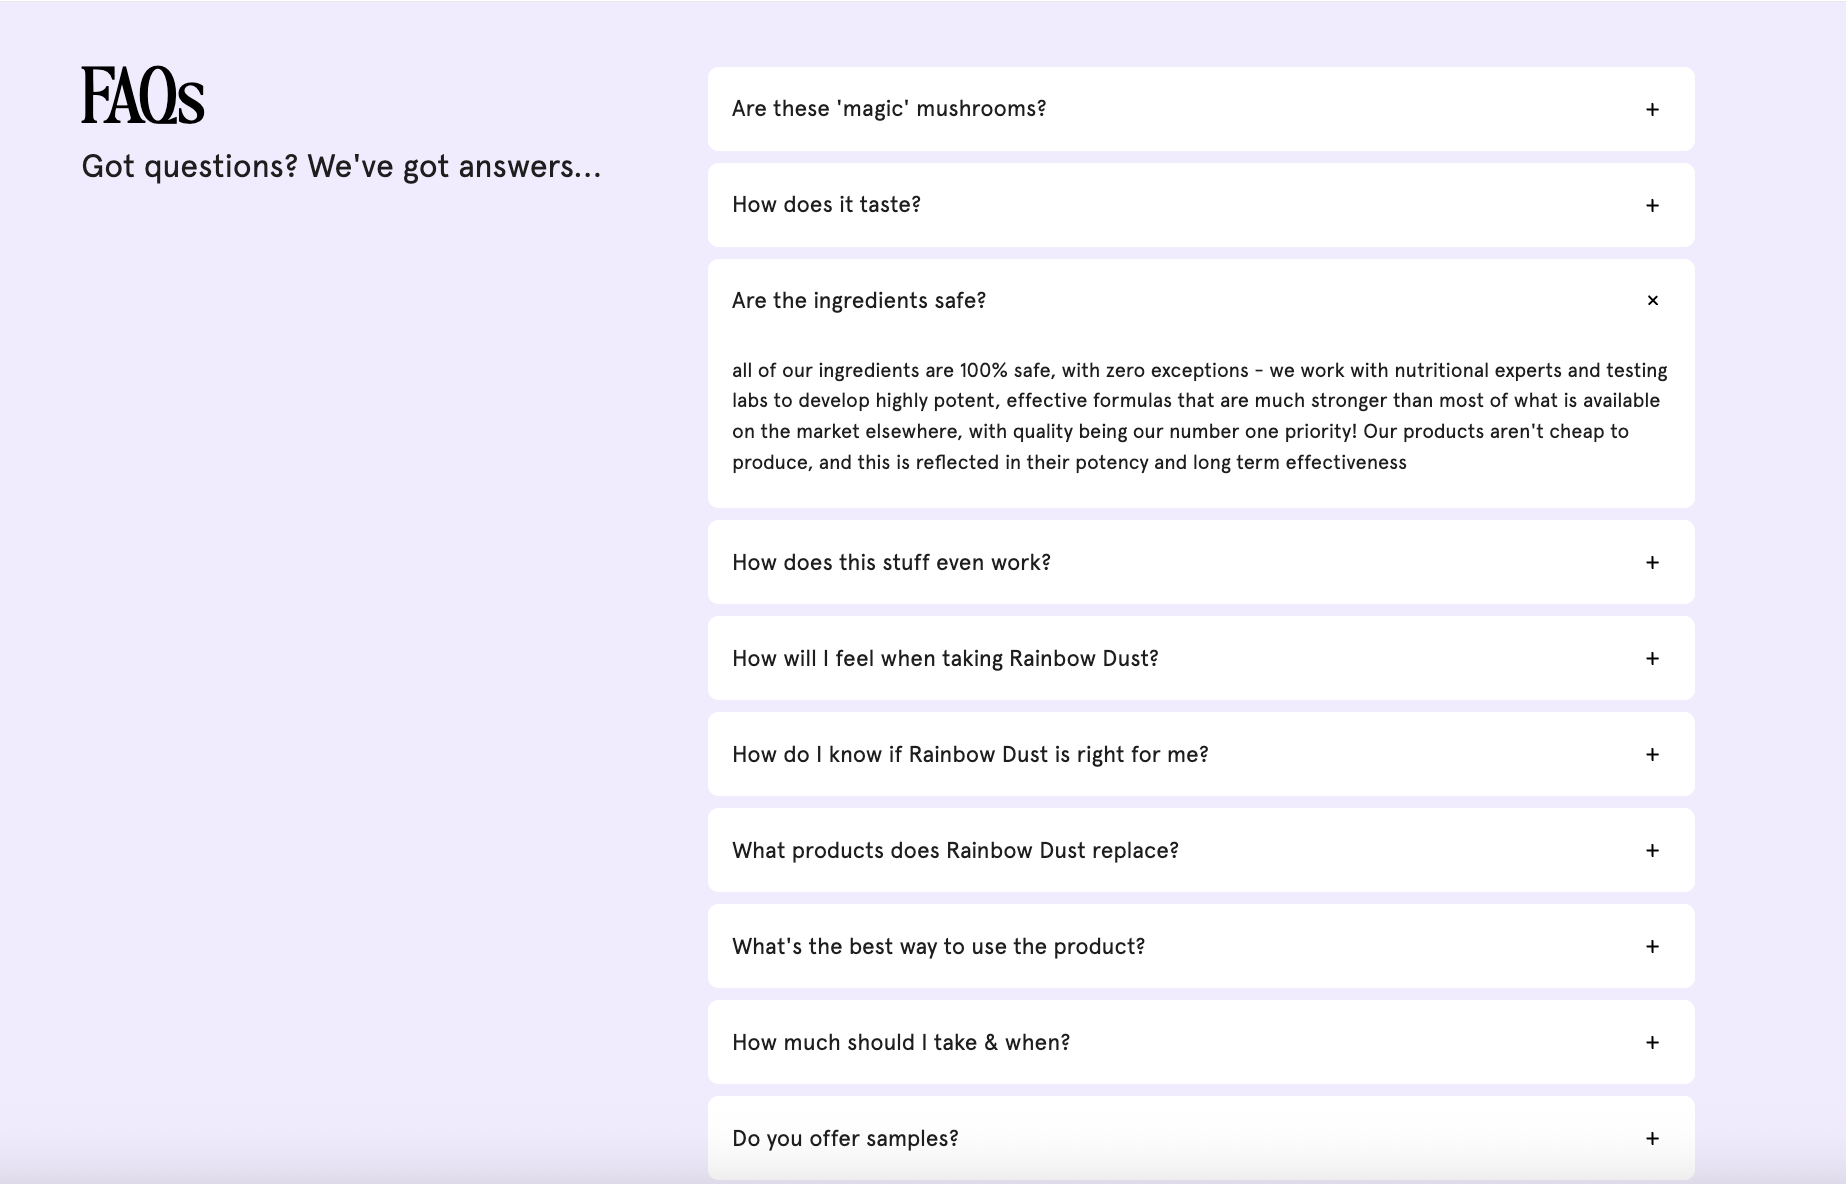Expand 'What products does Rainbow Dust replace?' text
The image size is (1846, 1184).
click(955, 851)
